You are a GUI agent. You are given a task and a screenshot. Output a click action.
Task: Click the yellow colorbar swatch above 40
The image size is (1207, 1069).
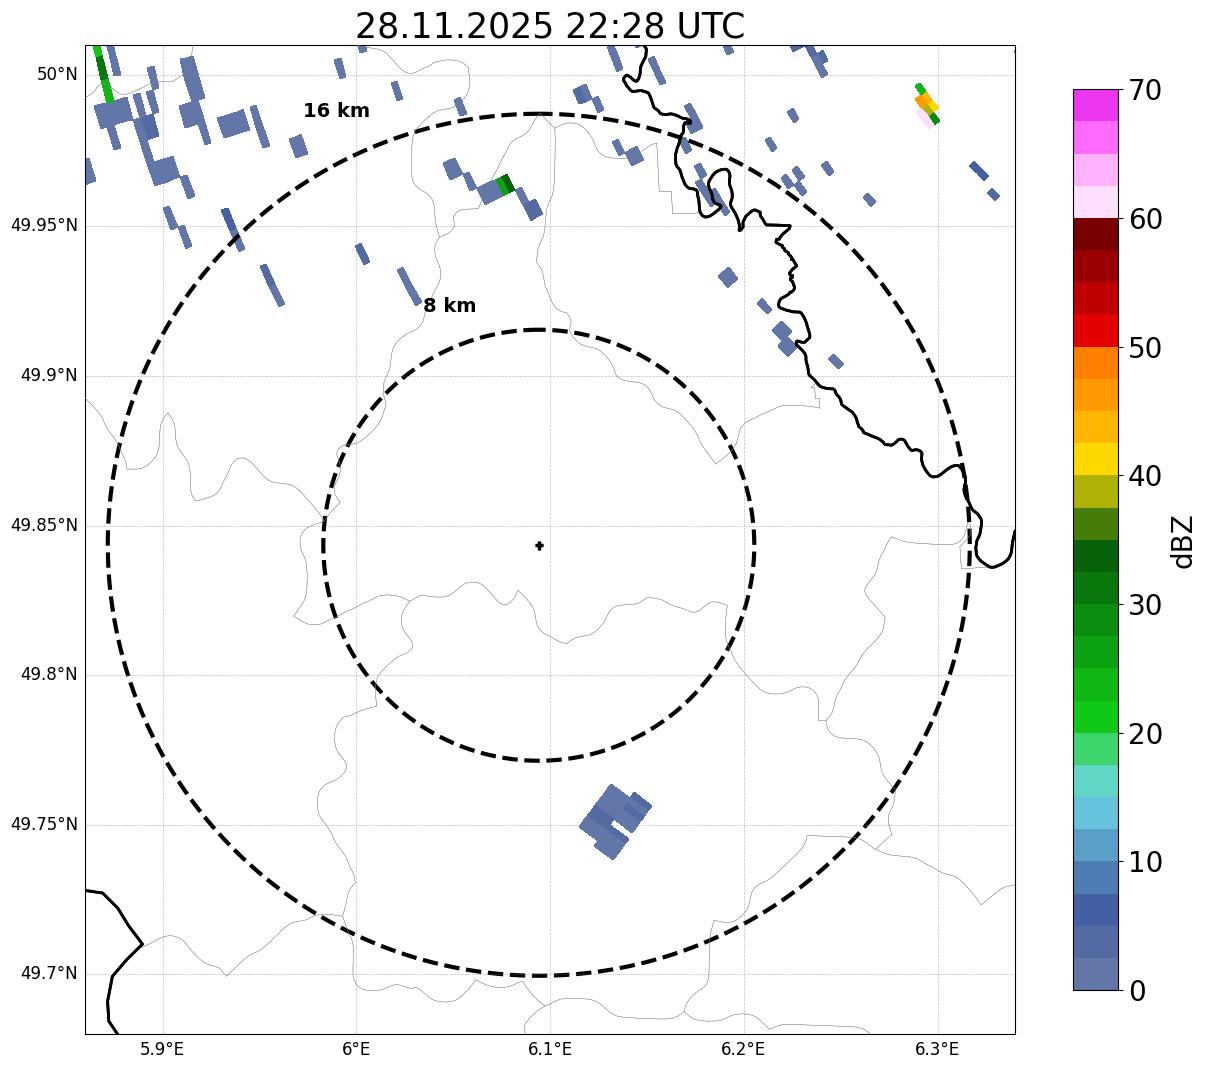pyautogui.click(x=1096, y=459)
